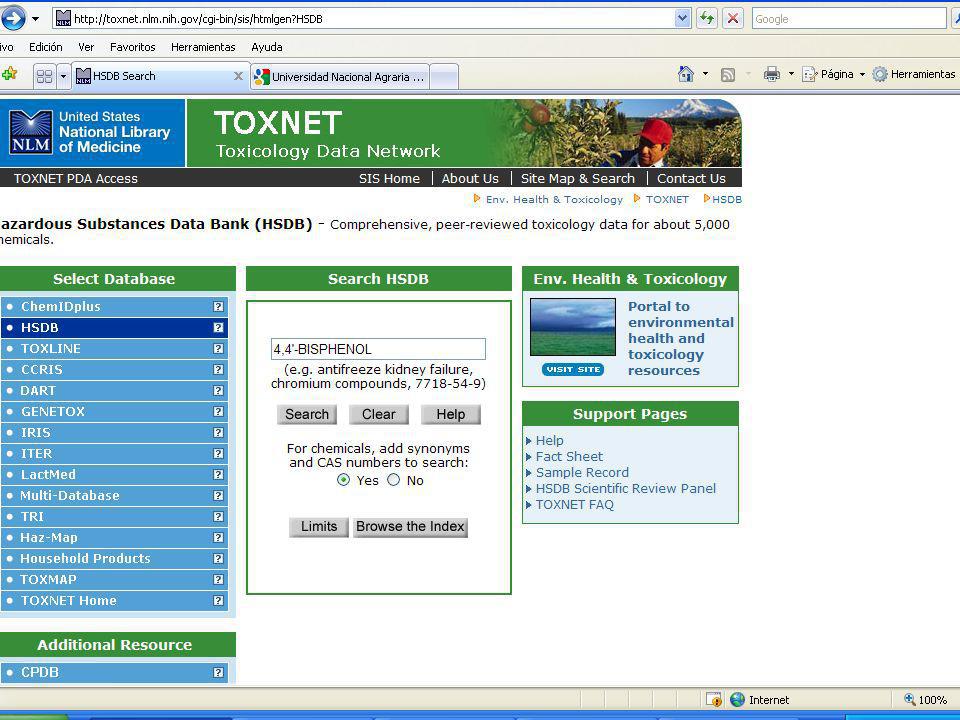960x720 pixels.
Task: Open the About Us page
Action: pyautogui.click(x=470, y=179)
